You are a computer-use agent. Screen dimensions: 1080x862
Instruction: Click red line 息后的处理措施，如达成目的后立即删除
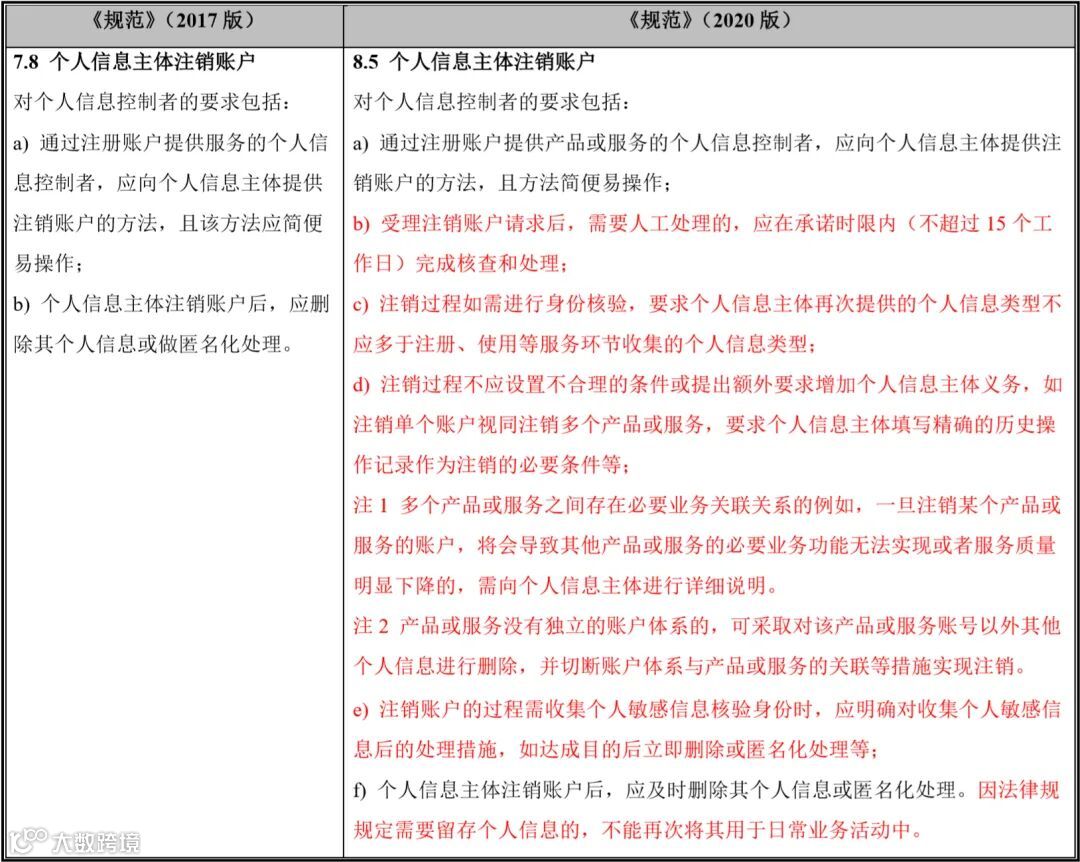(x=616, y=749)
